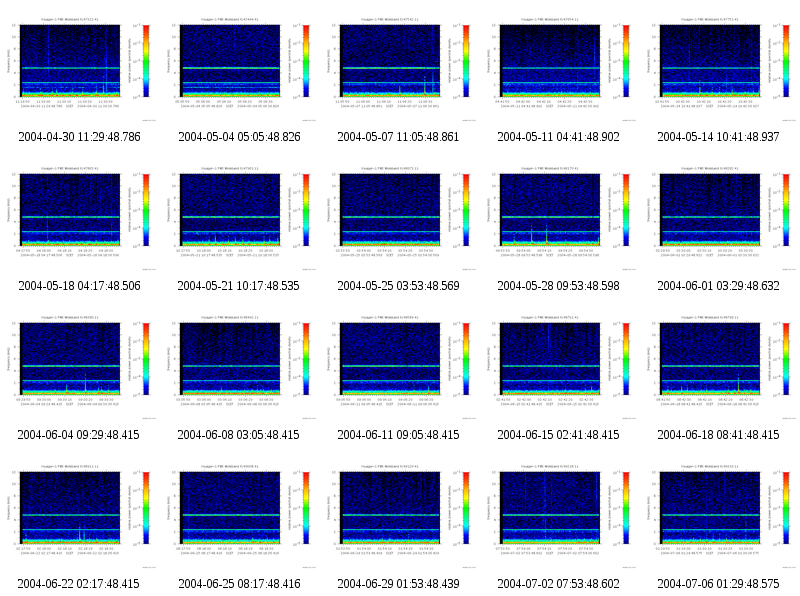Screen dimensions: 800x596
Task: Open the 2004-05-28 09:53:48.598 spectrogram thumbnail
Action: [x=559, y=217]
